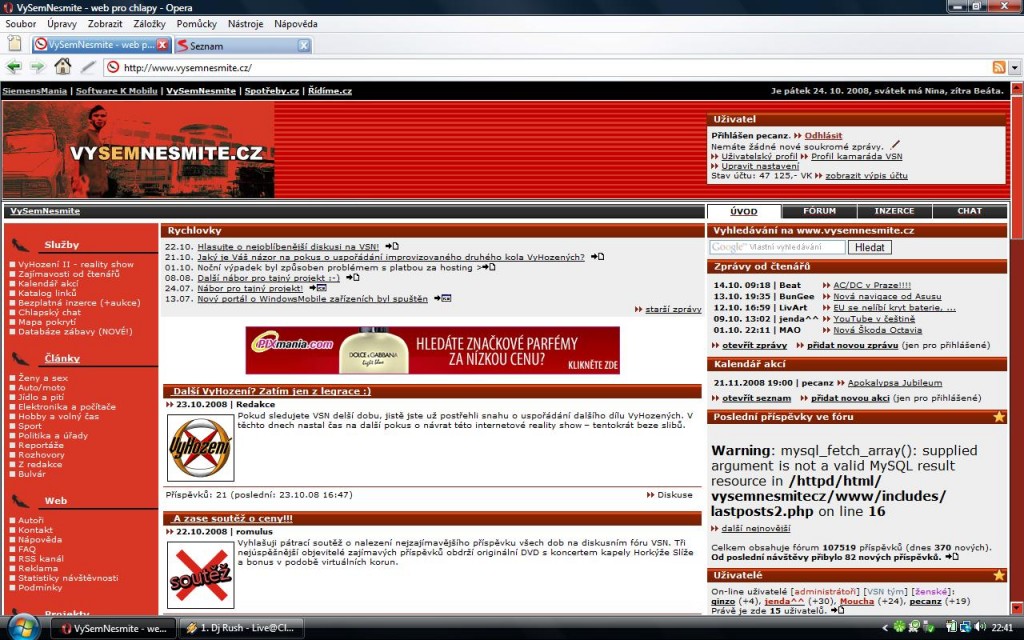The height and width of the screenshot is (640, 1024).
Task: Open Spotřeby.cz top link
Action: tap(272, 91)
